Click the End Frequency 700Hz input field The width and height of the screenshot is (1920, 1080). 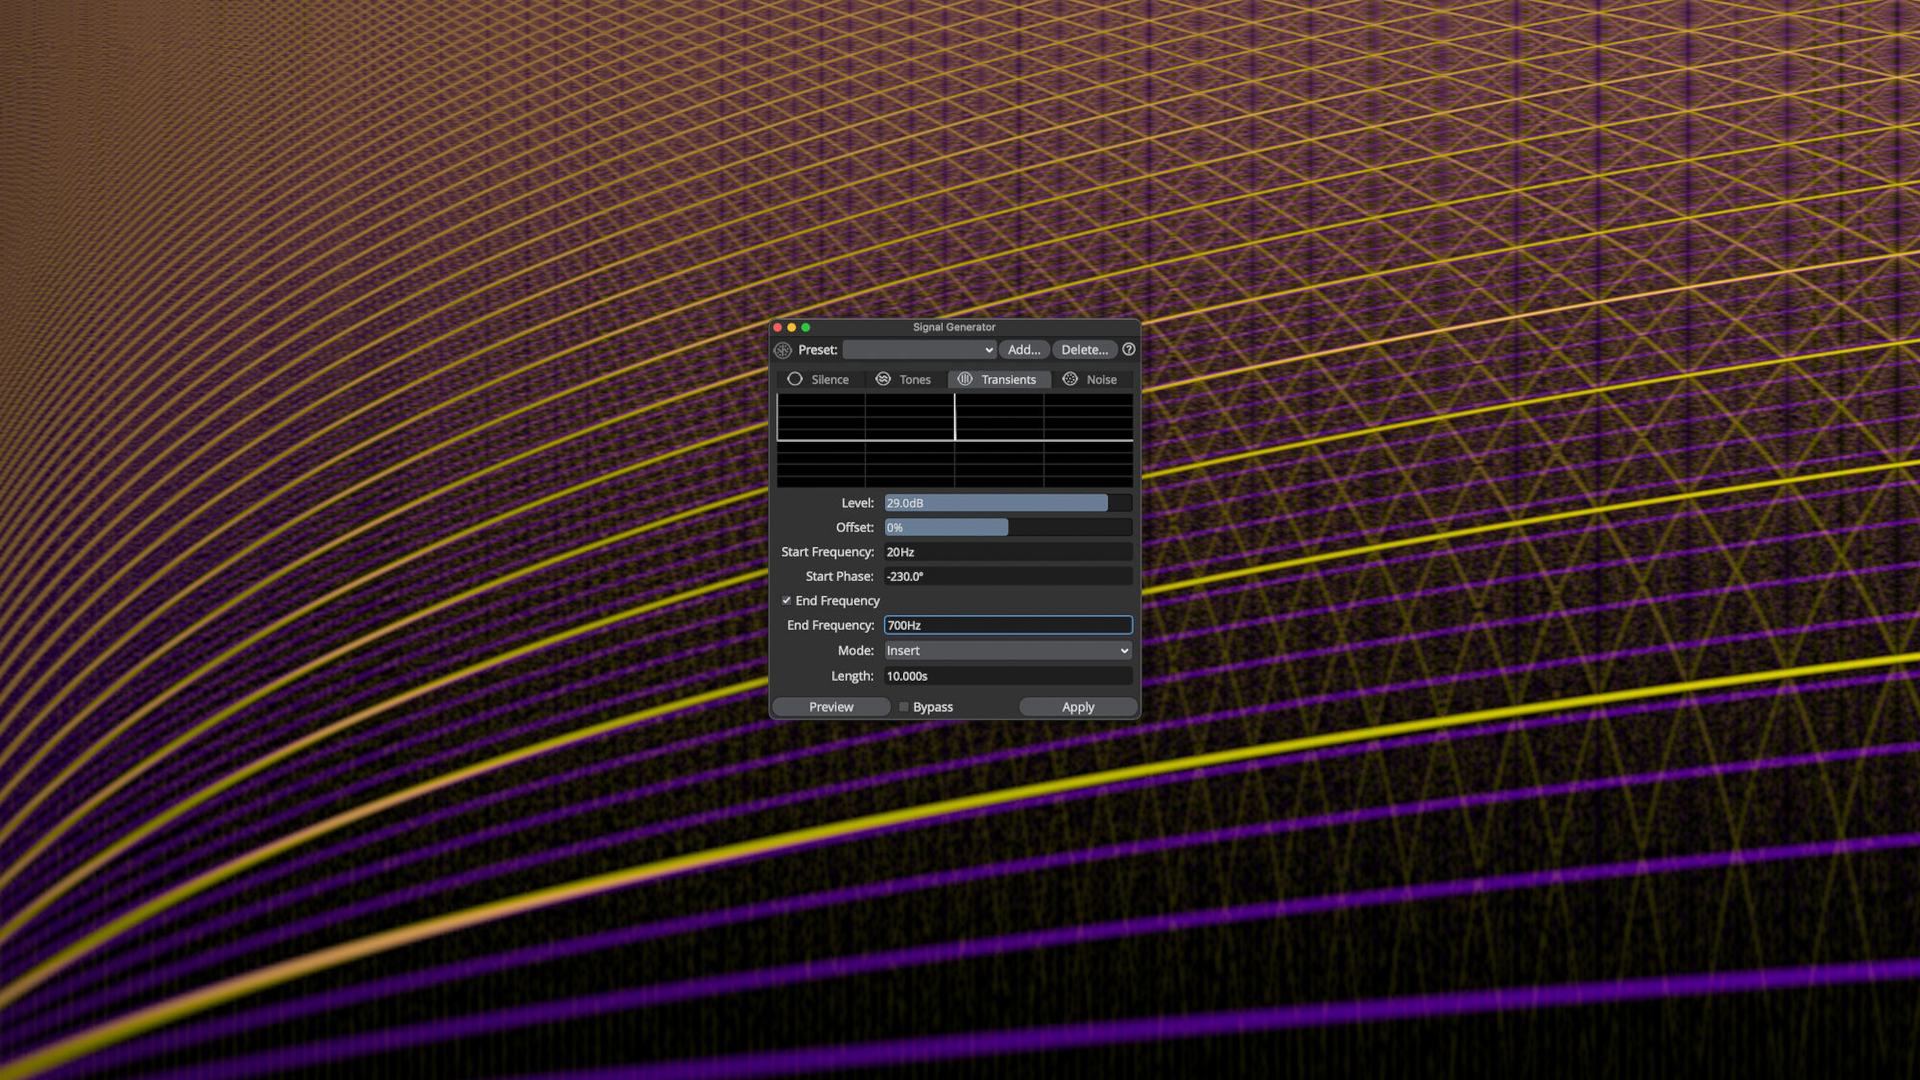coord(1008,626)
